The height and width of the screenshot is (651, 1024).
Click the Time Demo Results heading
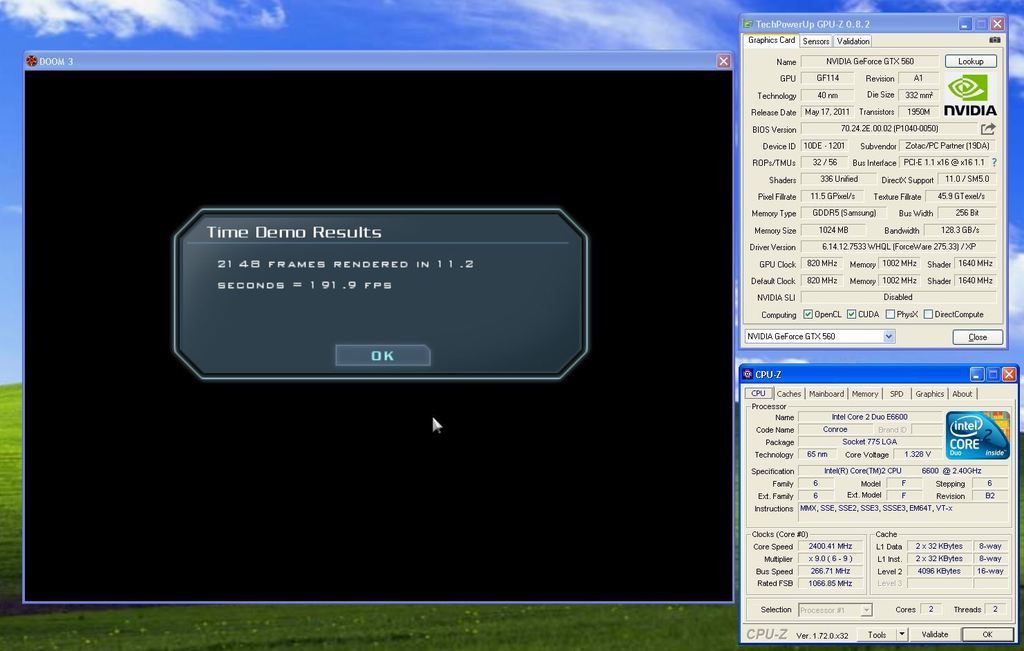tap(294, 232)
